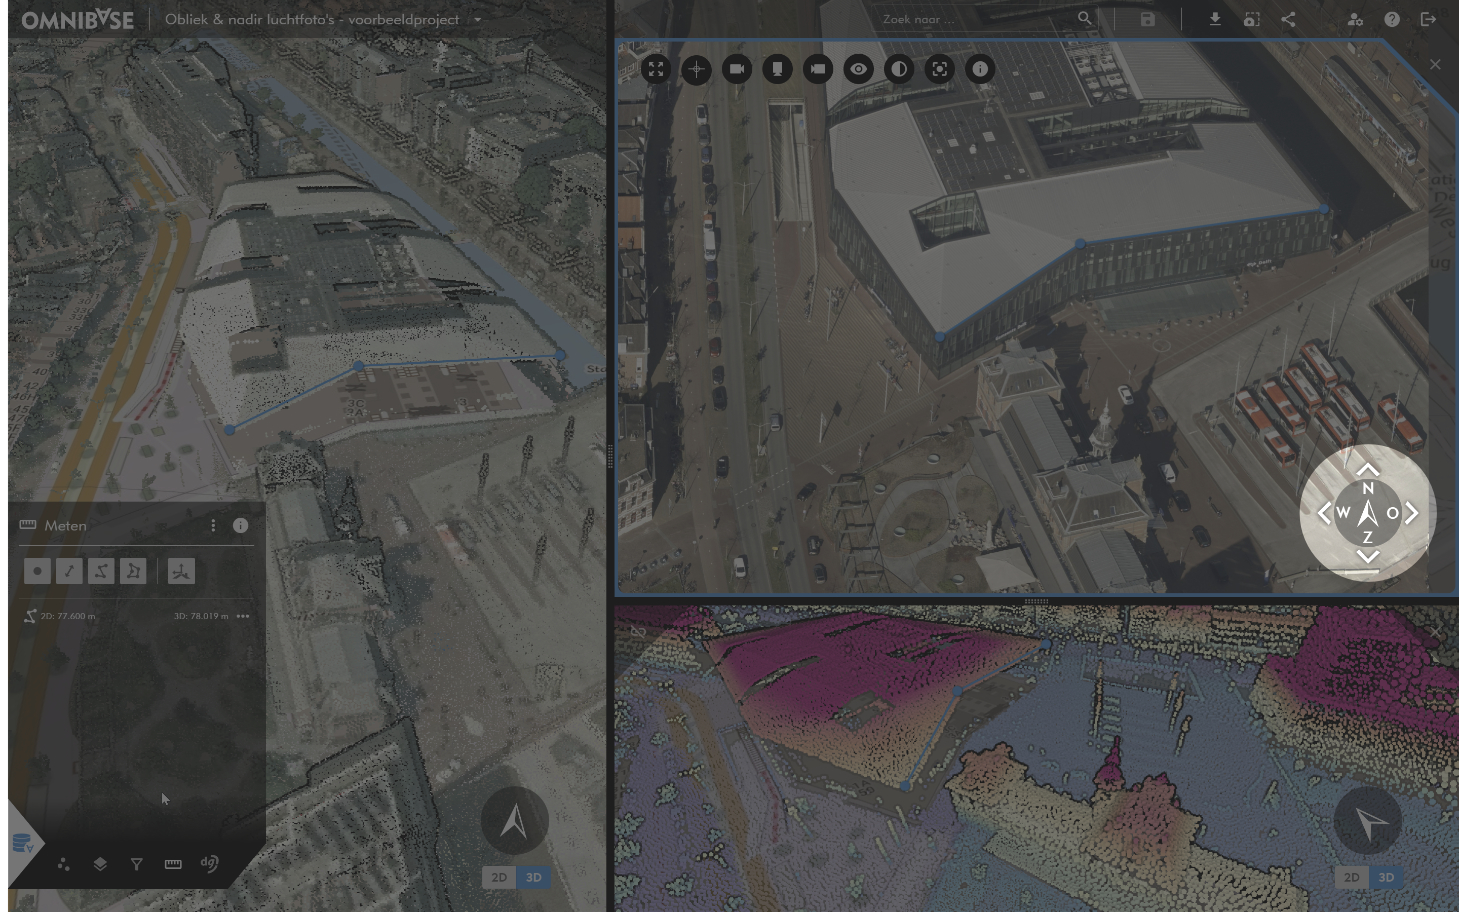This screenshot has height=912, width=1459.
Task: Toggle the contrast icon in image viewer
Action: point(899,69)
